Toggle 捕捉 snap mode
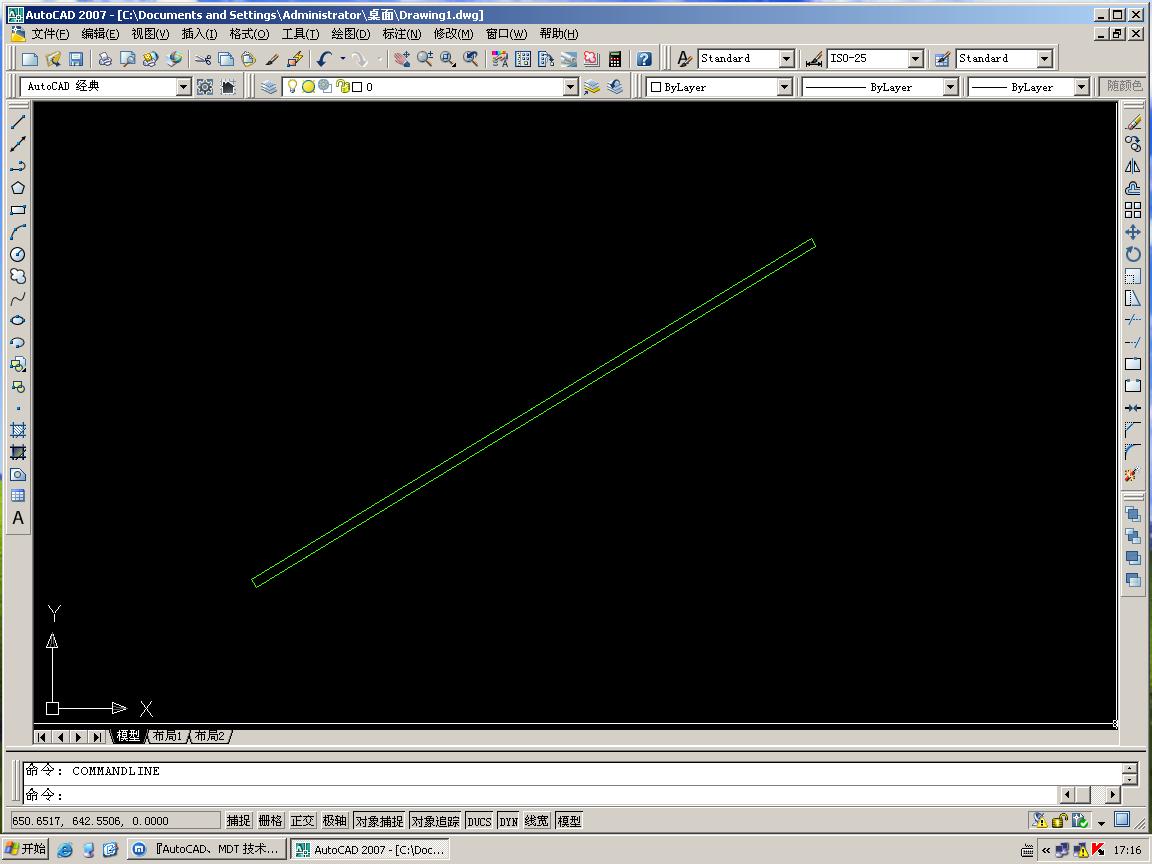1152x864 pixels. tap(238, 821)
